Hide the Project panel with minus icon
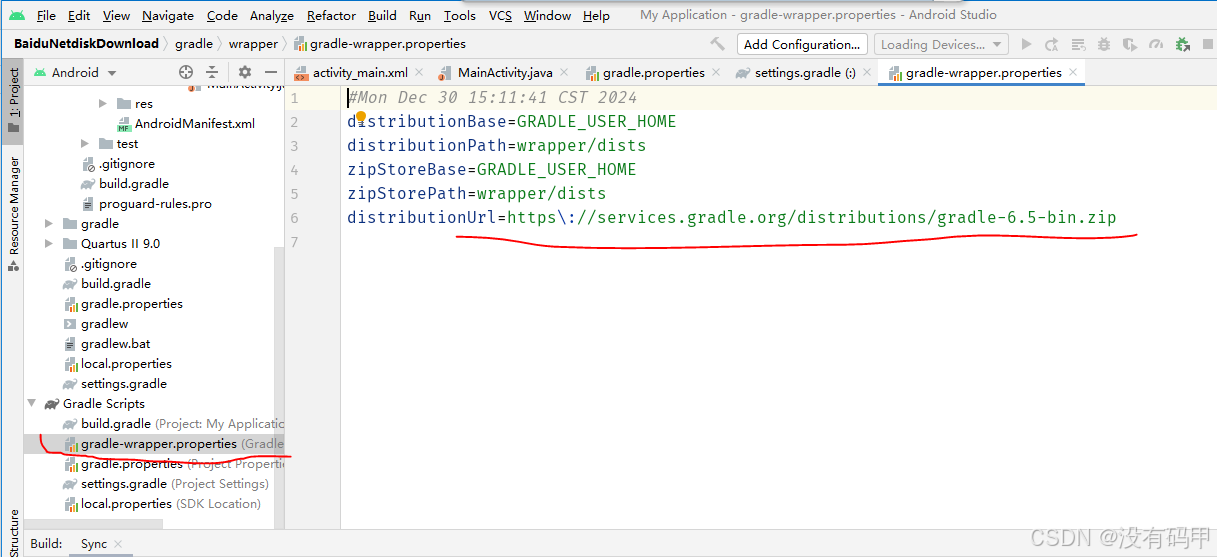 (270, 72)
